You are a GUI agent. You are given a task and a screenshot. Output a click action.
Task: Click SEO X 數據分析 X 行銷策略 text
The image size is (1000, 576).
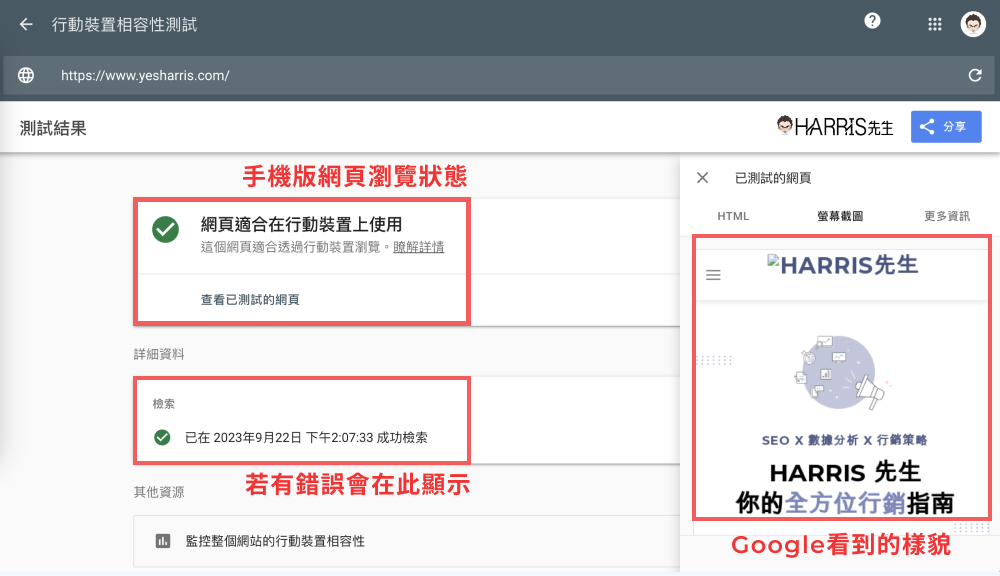(844, 440)
